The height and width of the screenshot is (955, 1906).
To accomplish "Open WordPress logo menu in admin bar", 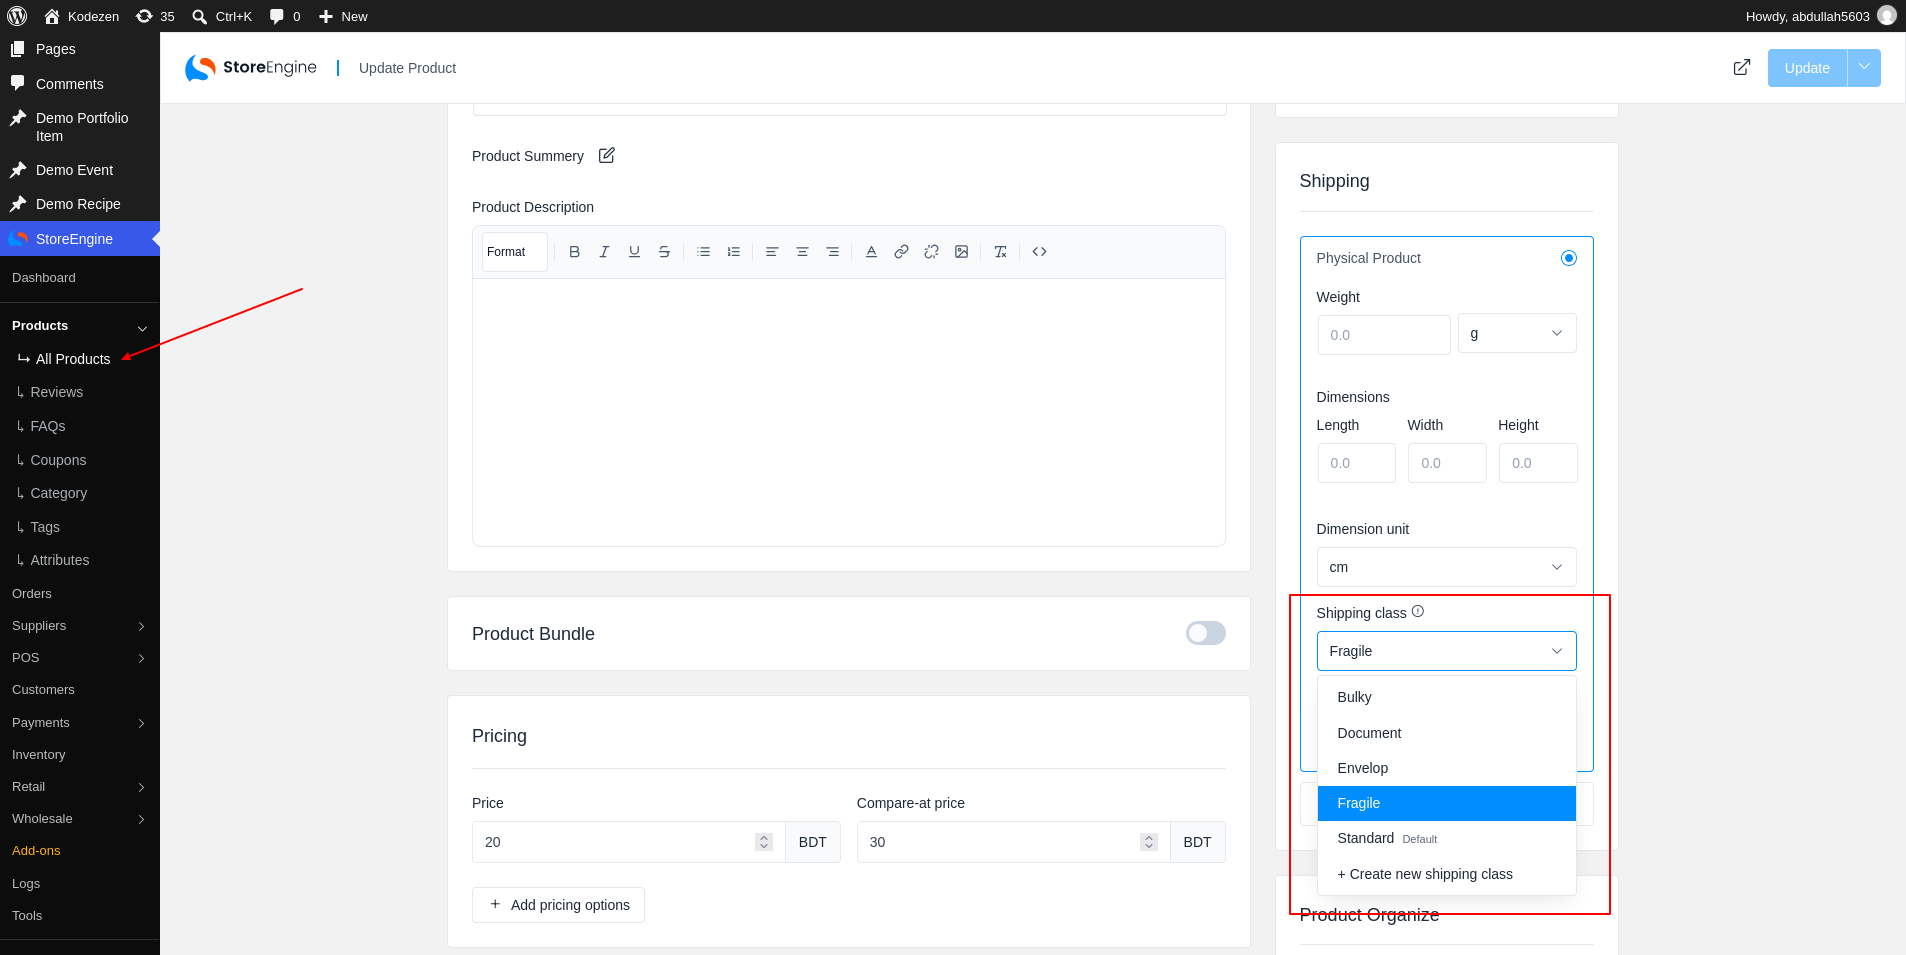I will [17, 16].
